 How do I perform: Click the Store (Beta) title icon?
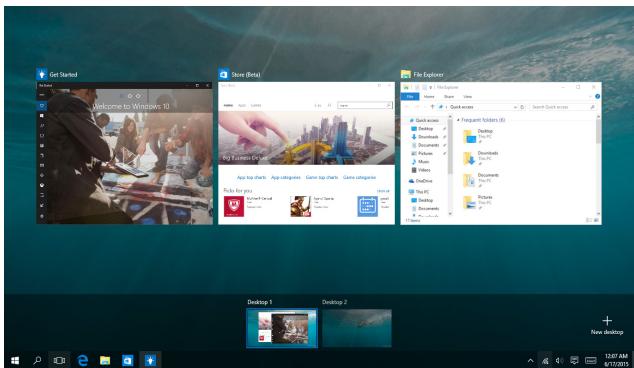[224, 74]
